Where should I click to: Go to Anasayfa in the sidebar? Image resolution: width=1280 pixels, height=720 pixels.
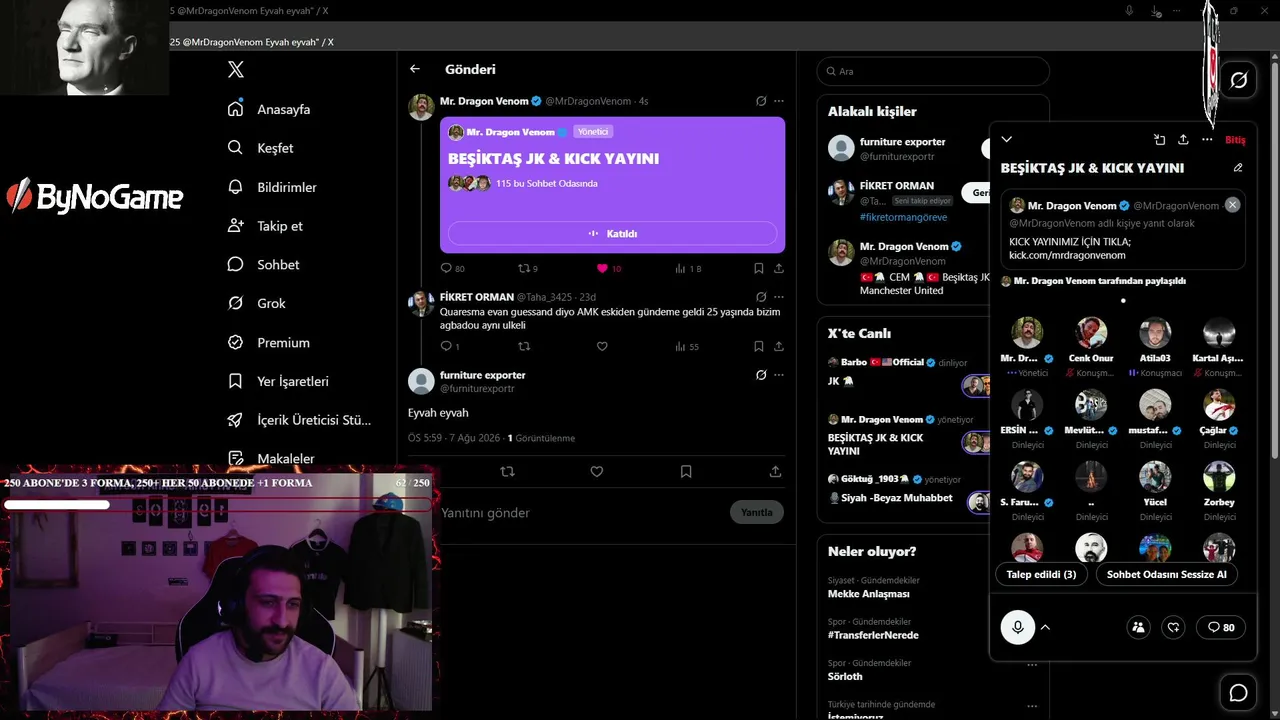(269, 109)
